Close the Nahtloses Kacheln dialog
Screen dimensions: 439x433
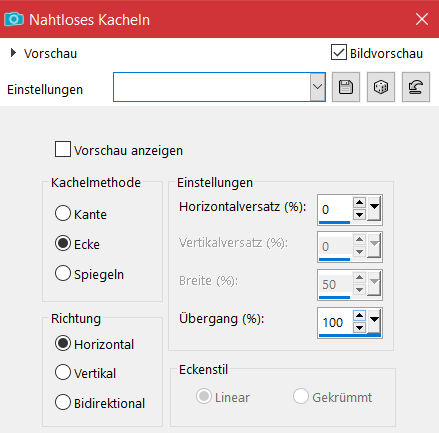(422, 19)
